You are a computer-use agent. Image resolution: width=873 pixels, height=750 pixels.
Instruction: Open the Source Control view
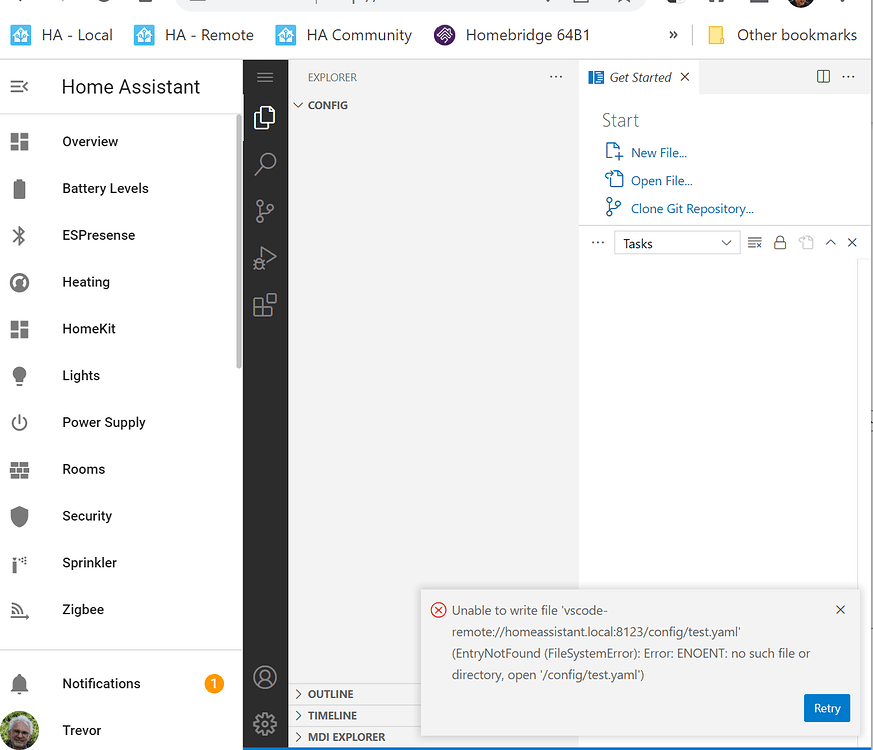click(265, 211)
